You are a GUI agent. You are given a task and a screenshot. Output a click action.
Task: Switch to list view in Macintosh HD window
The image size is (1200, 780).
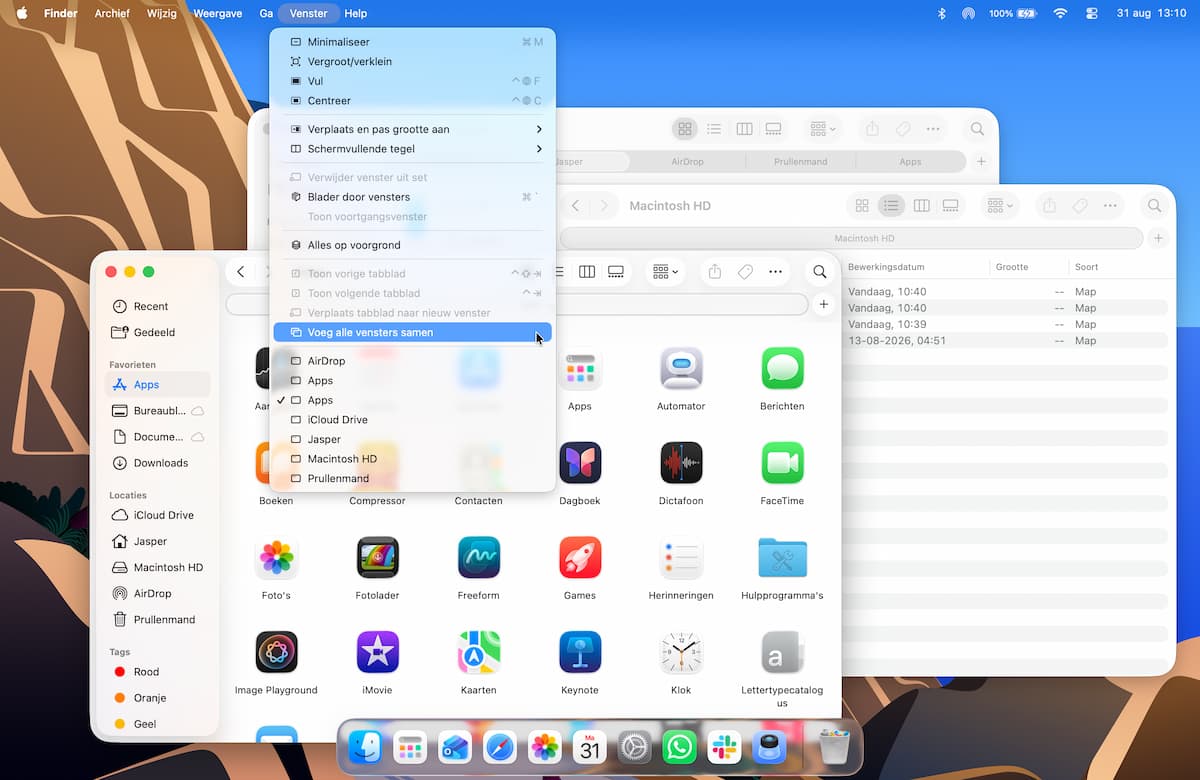(x=891, y=206)
